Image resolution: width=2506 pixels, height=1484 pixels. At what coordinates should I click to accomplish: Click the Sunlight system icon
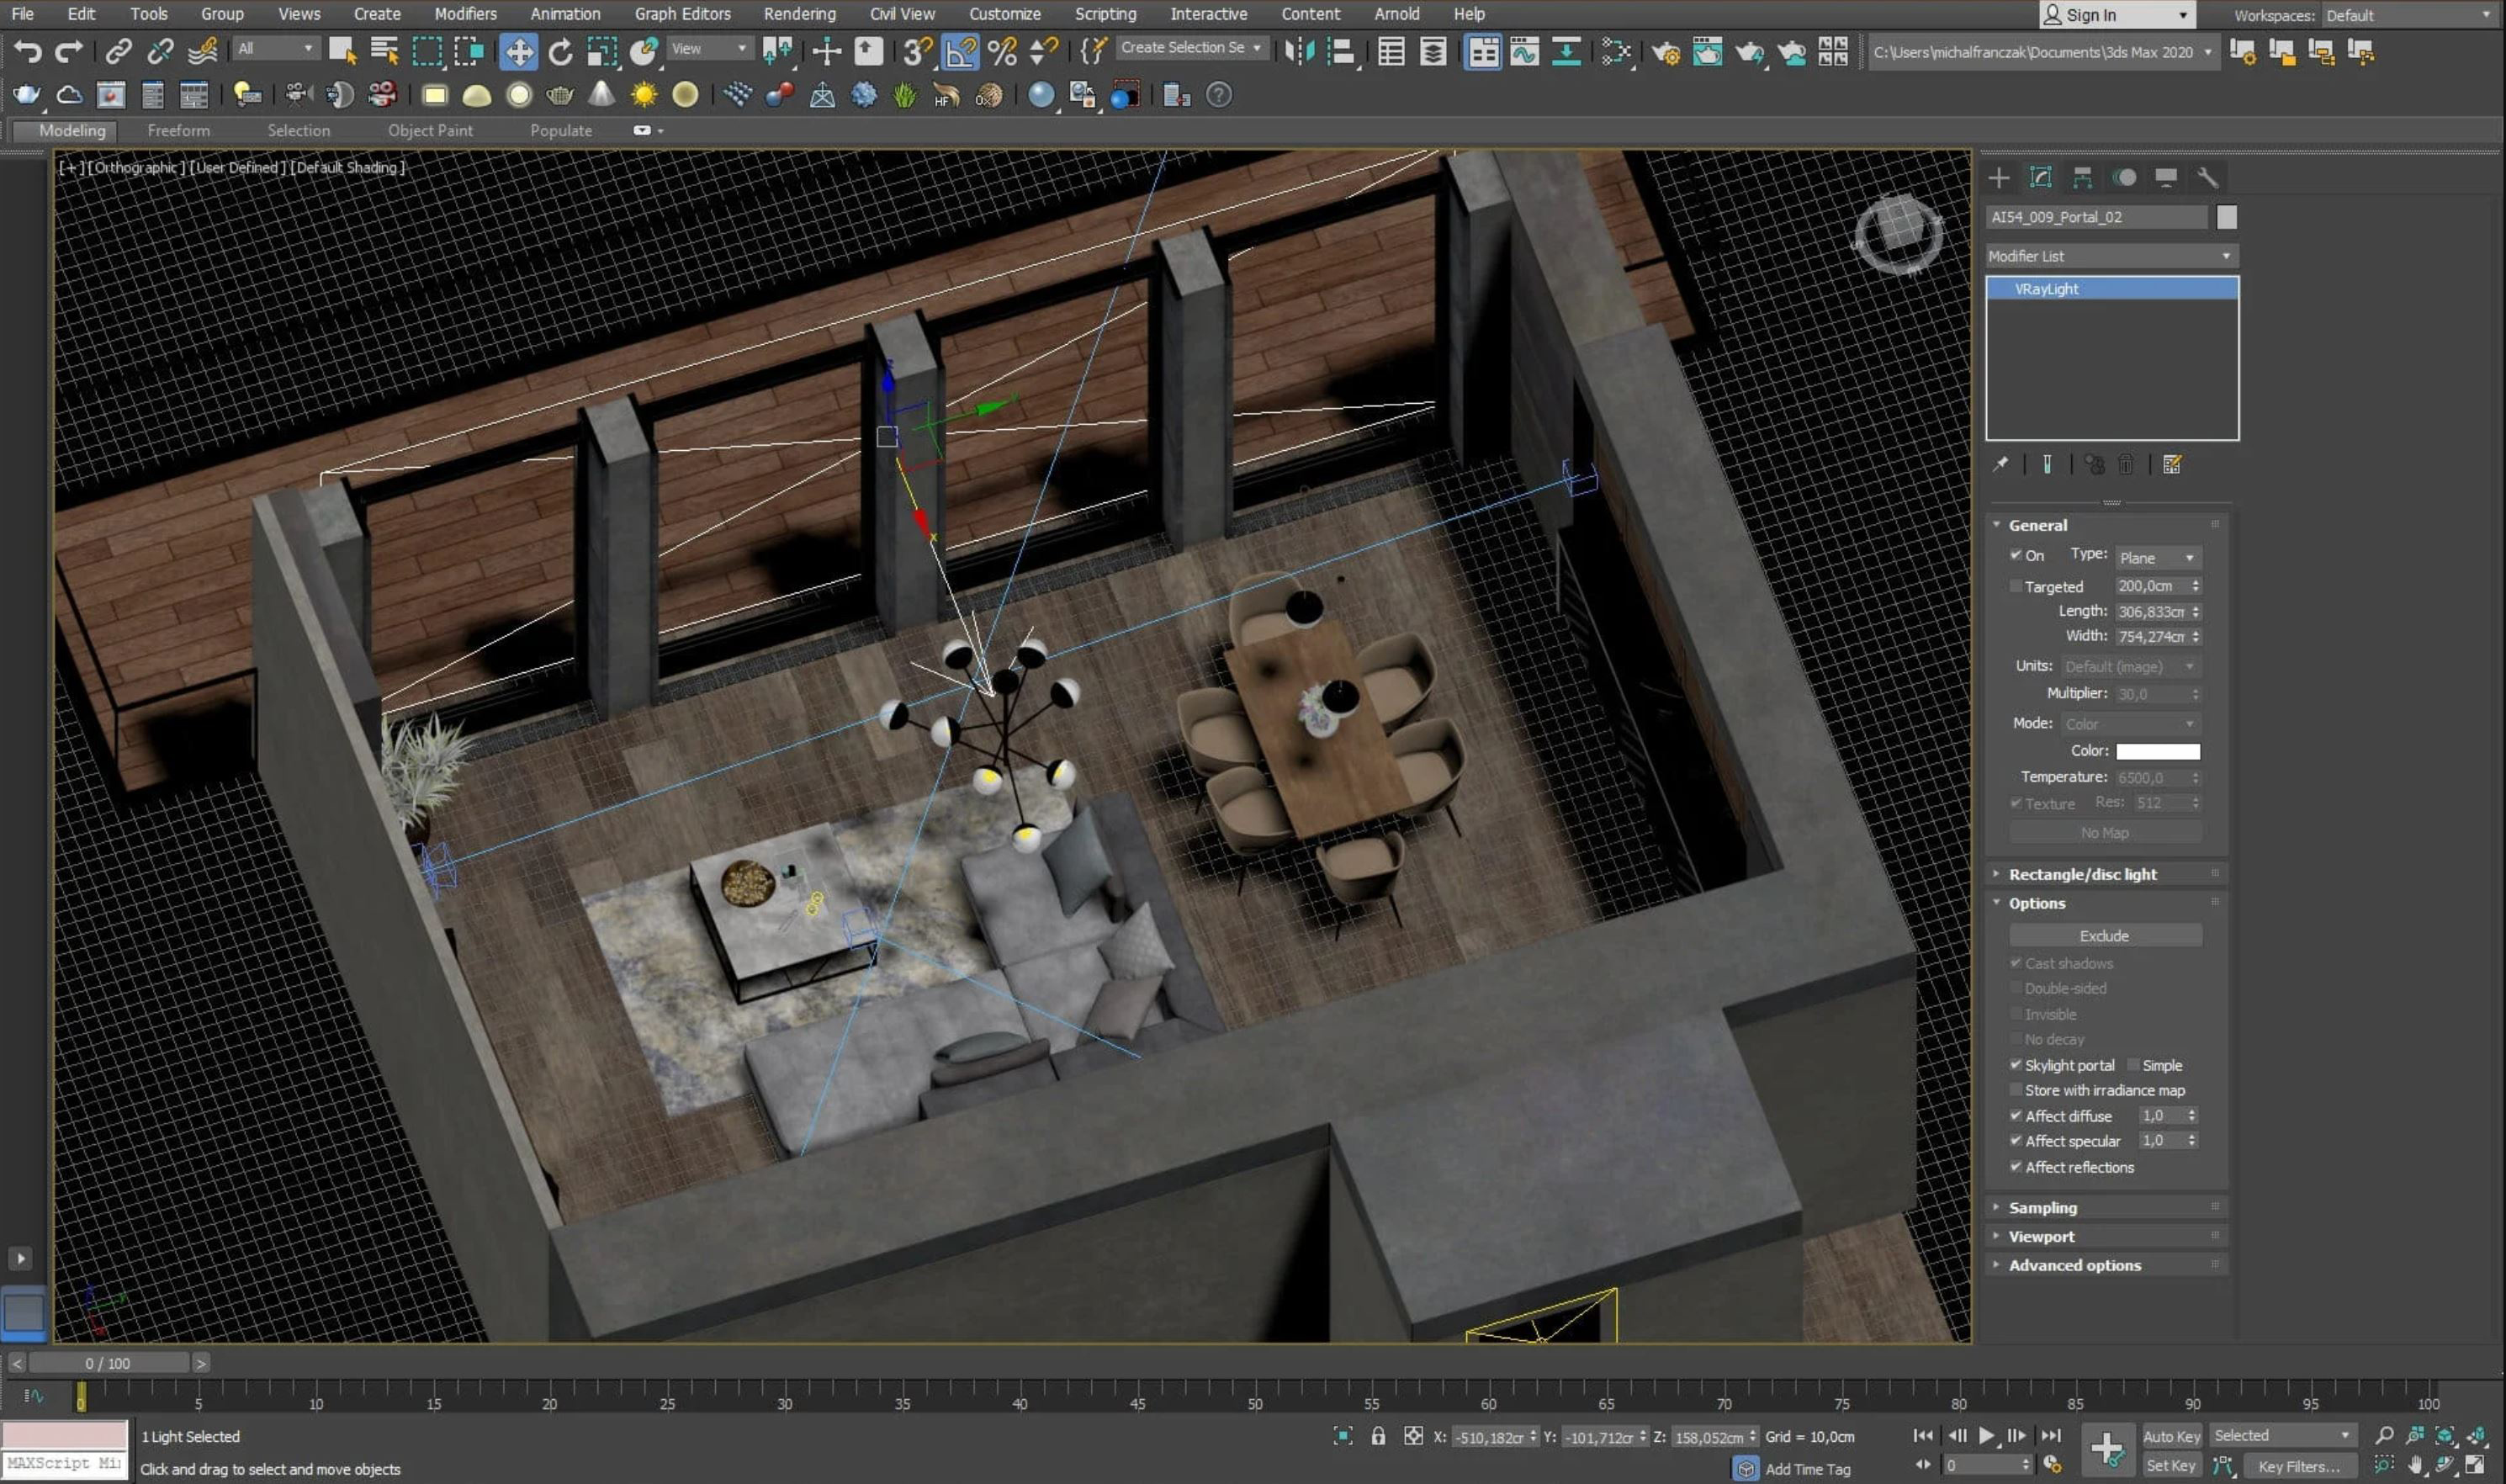click(x=644, y=95)
